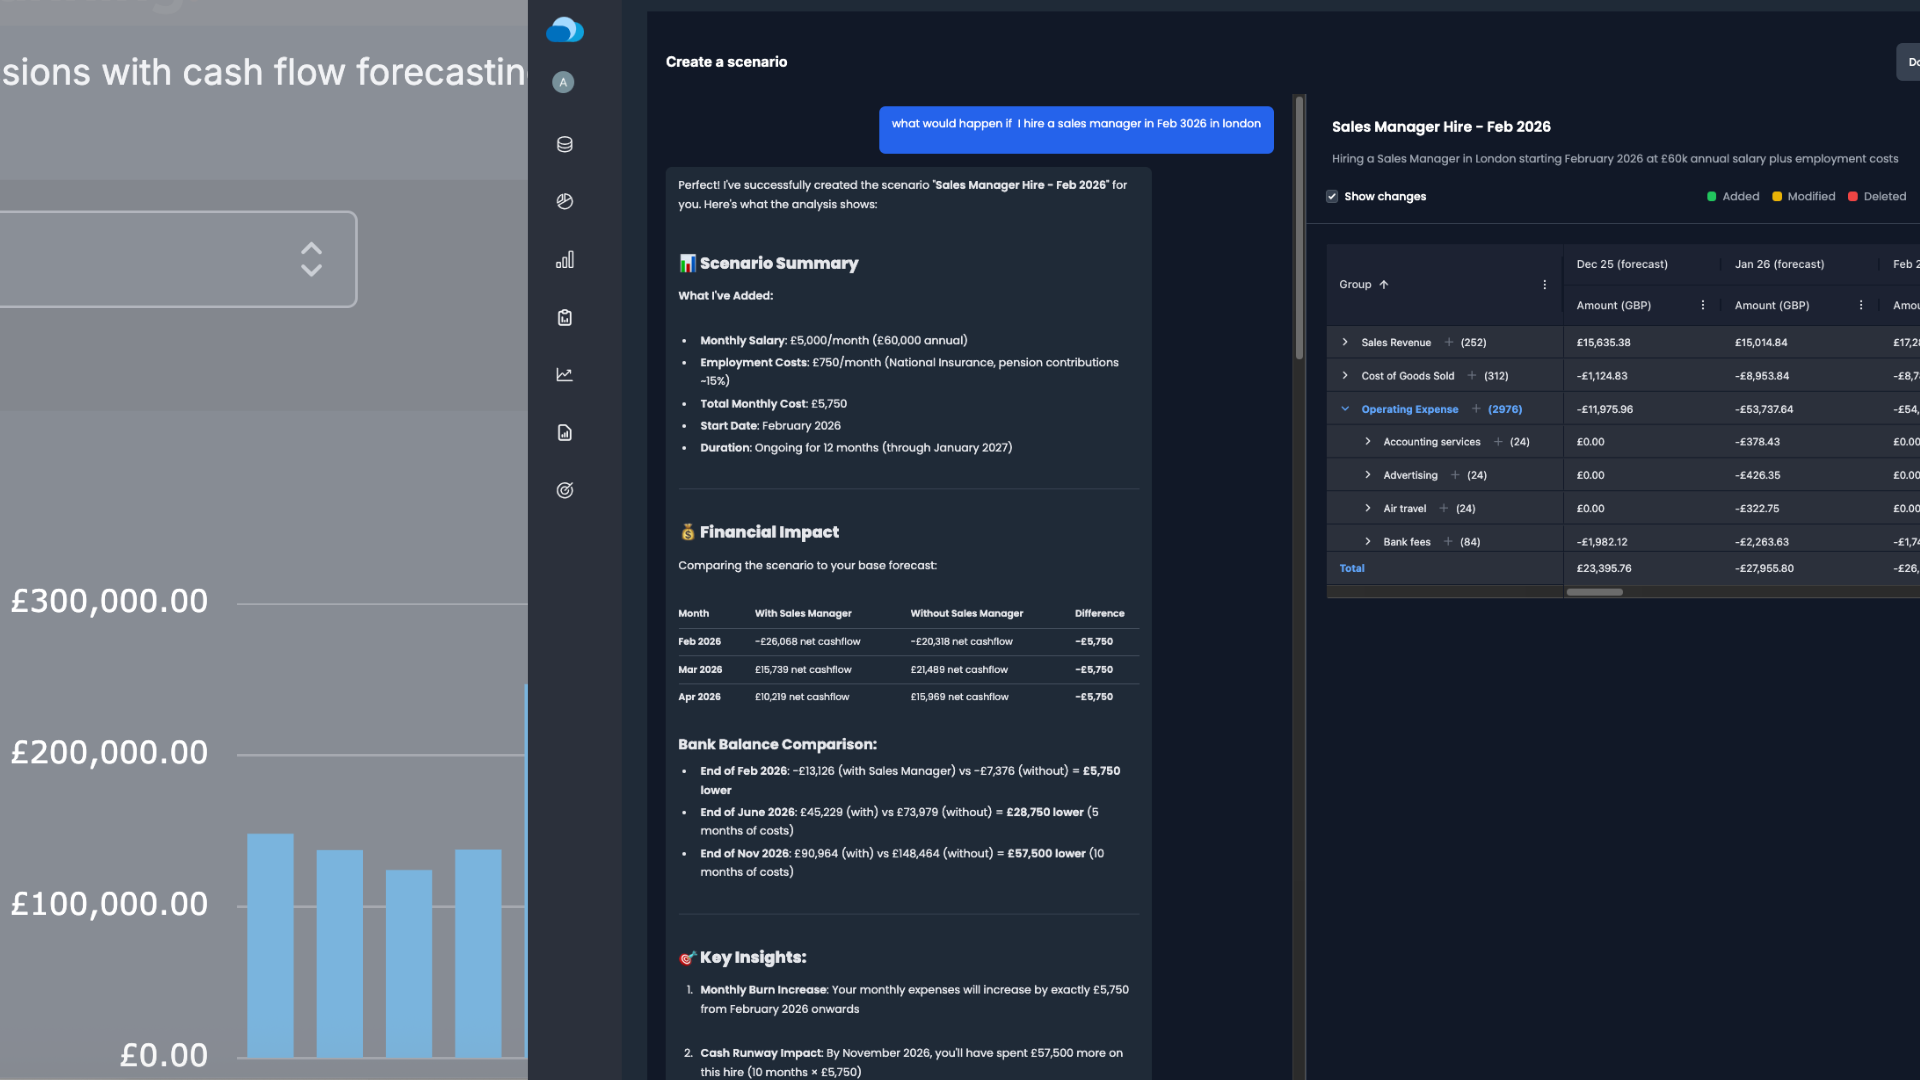The height and width of the screenshot is (1080, 1920).
Task: Open the pie chart section in sidebar
Action: point(564,201)
